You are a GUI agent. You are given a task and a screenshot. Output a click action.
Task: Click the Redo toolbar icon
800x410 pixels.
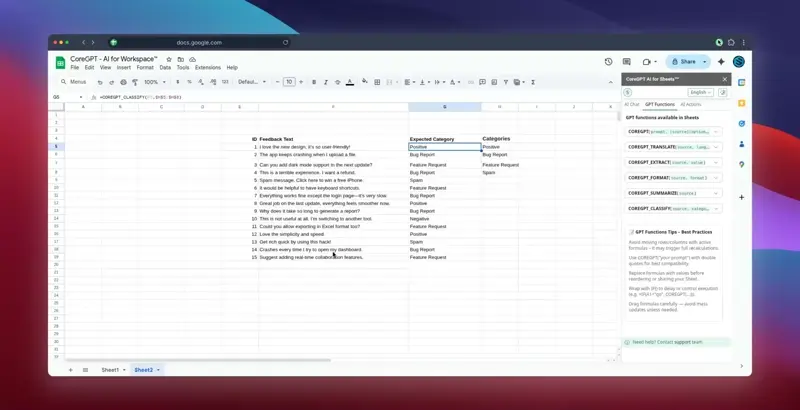pyautogui.click(x=112, y=82)
